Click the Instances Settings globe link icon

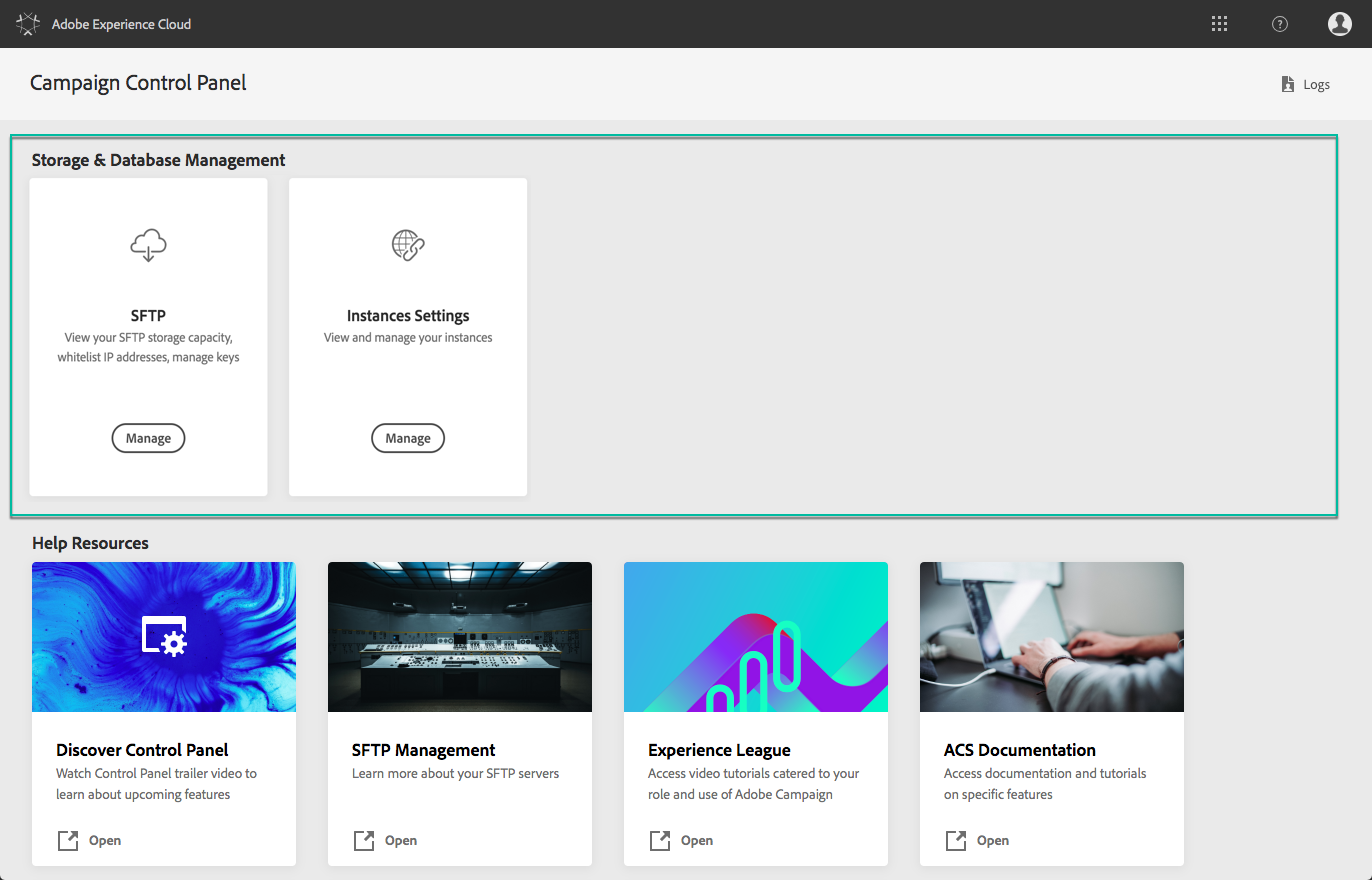coord(408,245)
